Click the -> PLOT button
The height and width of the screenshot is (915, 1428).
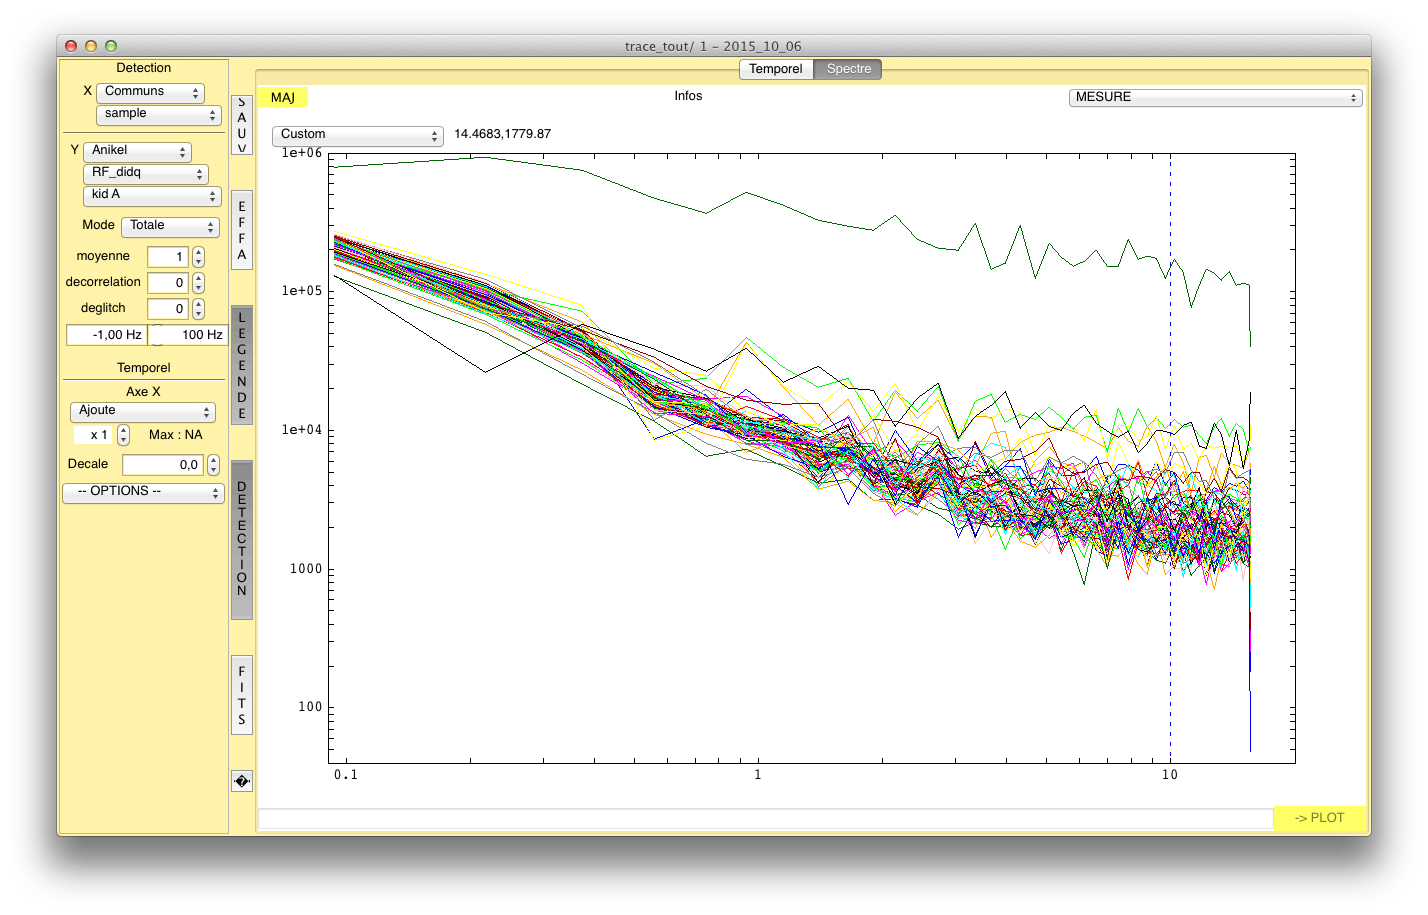coord(1319,818)
